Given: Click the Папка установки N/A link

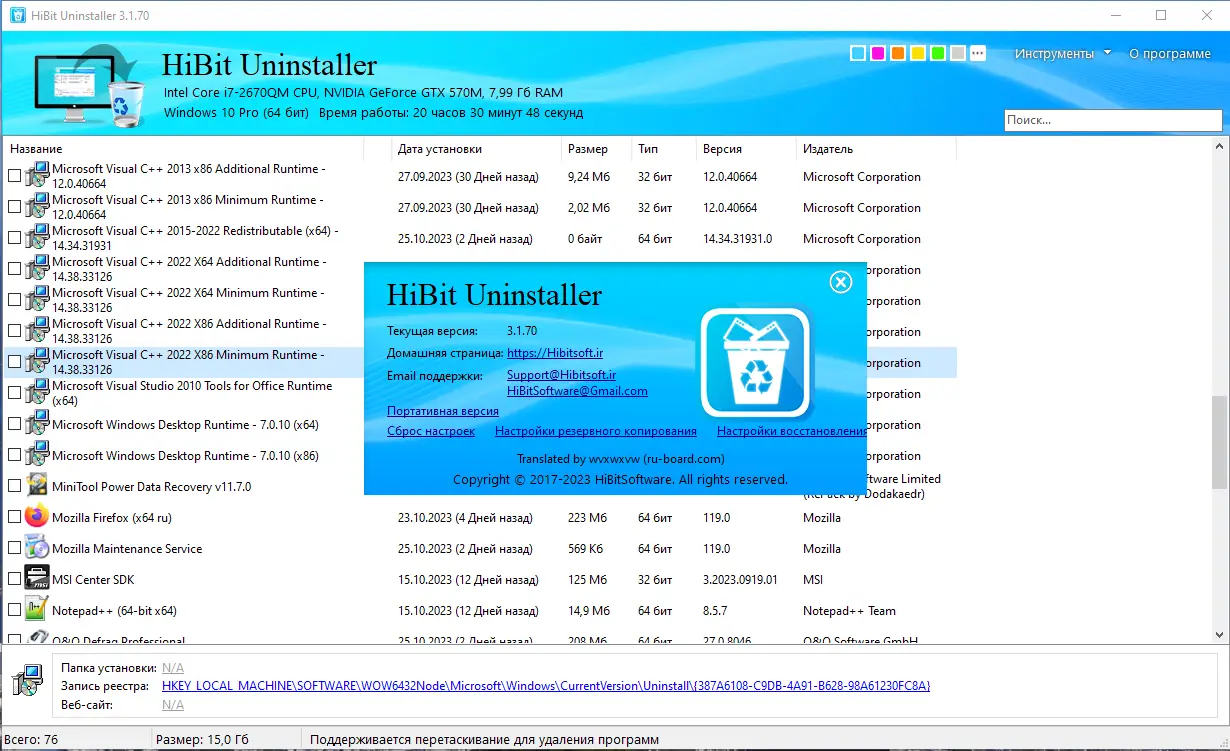Looking at the screenshot, I should click(x=173, y=667).
